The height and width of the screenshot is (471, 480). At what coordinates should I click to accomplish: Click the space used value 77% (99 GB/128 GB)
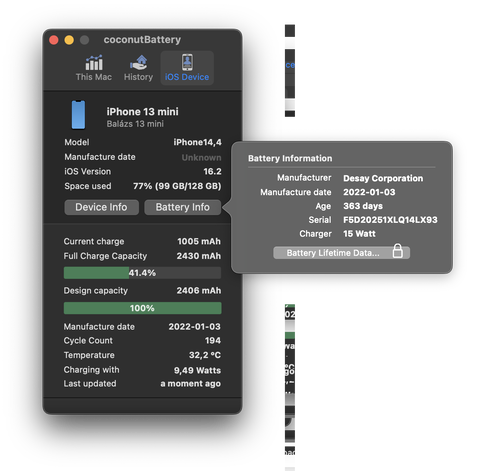coord(177,186)
